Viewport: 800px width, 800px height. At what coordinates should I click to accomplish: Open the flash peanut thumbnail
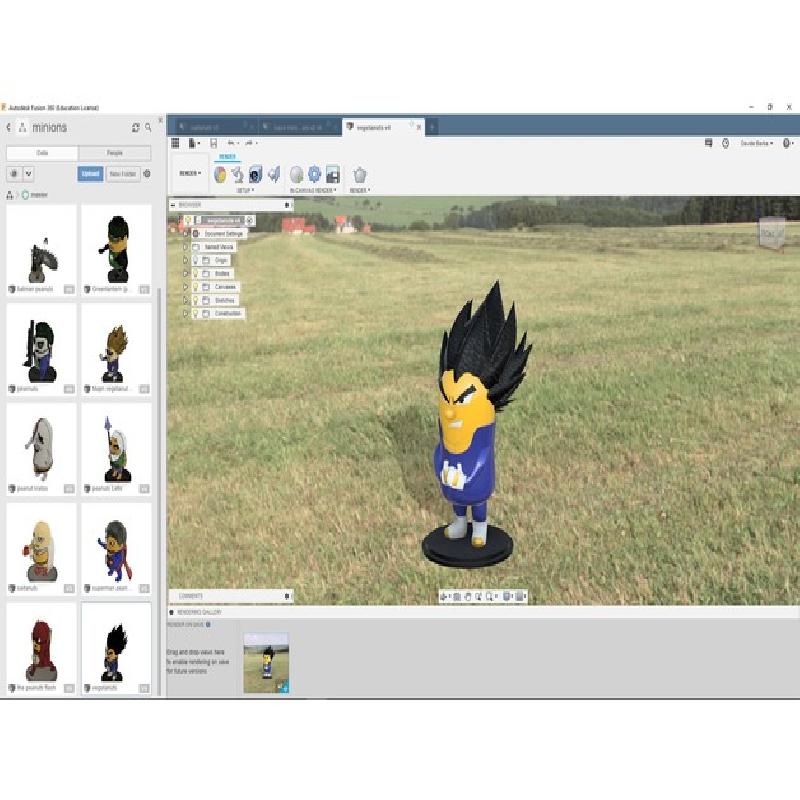tap(41, 648)
